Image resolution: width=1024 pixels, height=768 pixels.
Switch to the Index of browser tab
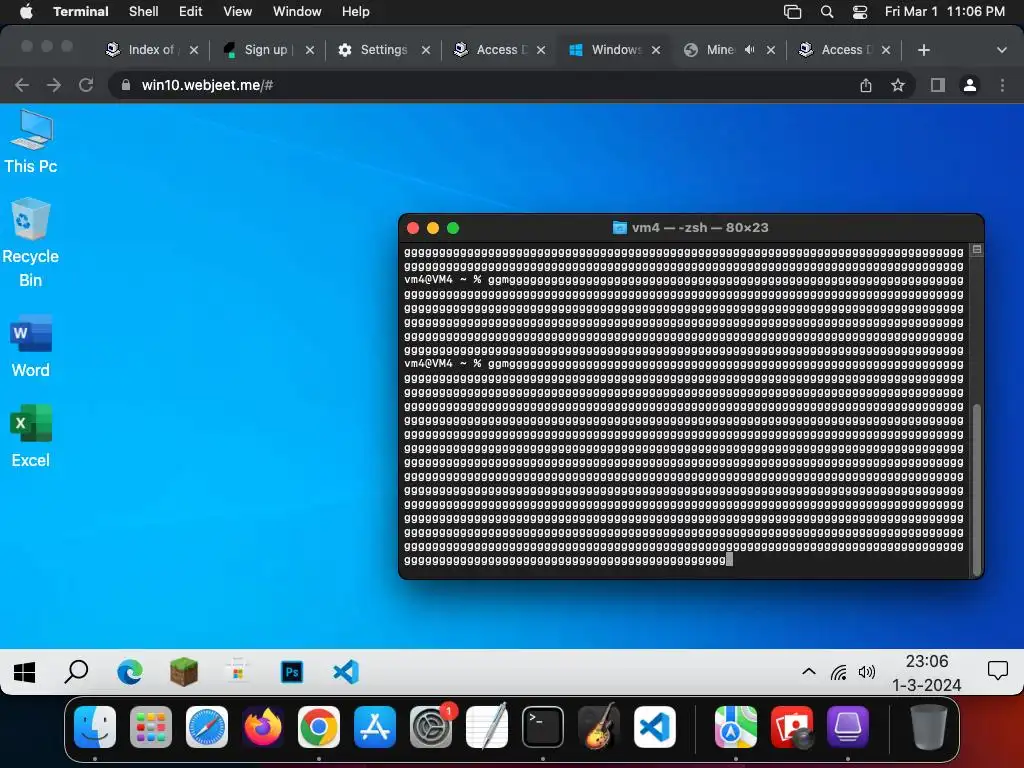click(151, 50)
